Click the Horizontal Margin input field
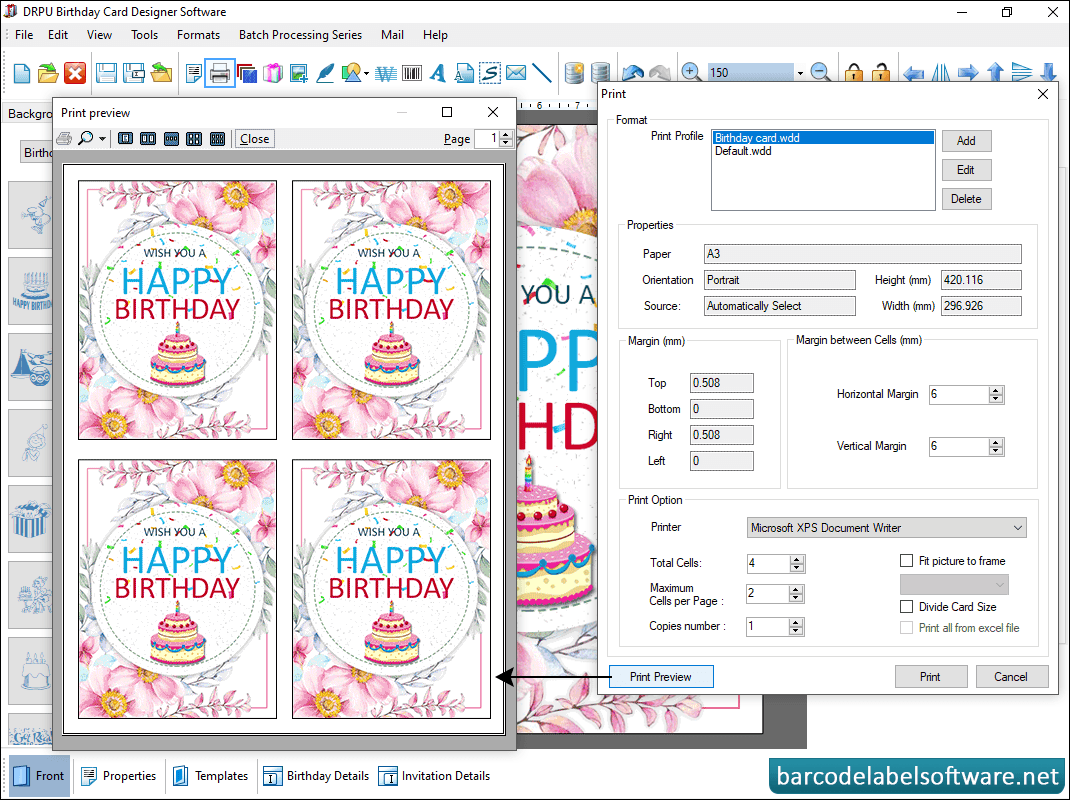Viewport: 1070px width, 800px height. pyautogui.click(x=959, y=395)
